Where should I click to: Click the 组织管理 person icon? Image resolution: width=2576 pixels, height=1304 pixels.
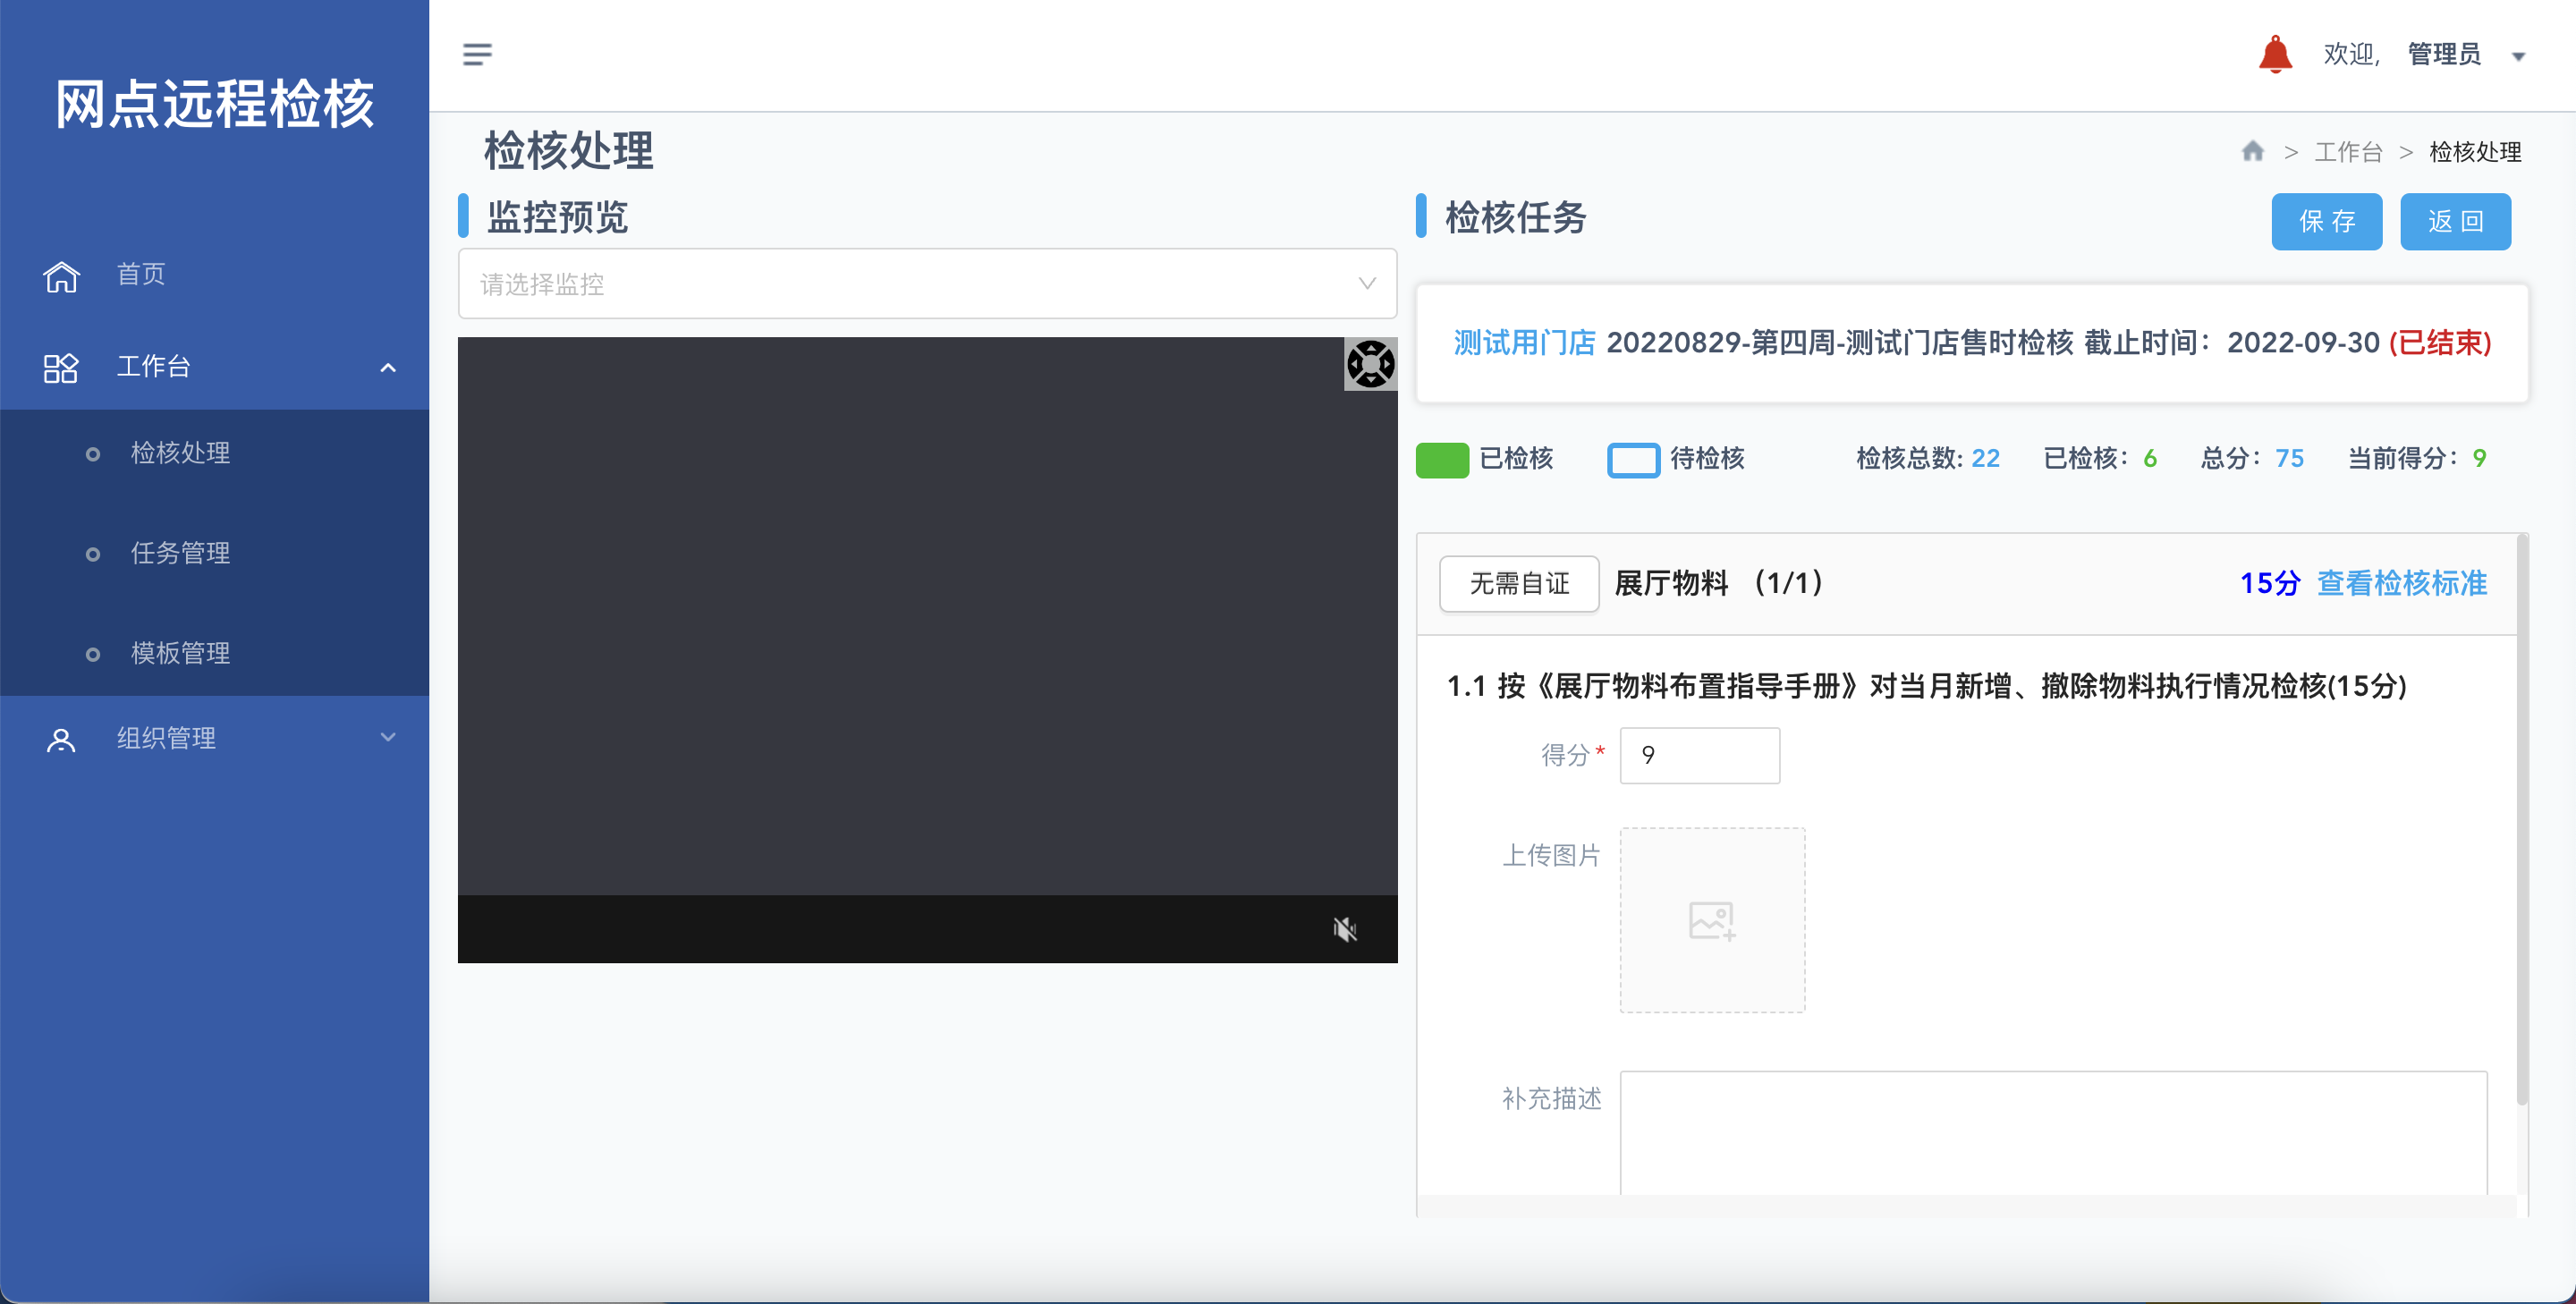tap(61, 740)
